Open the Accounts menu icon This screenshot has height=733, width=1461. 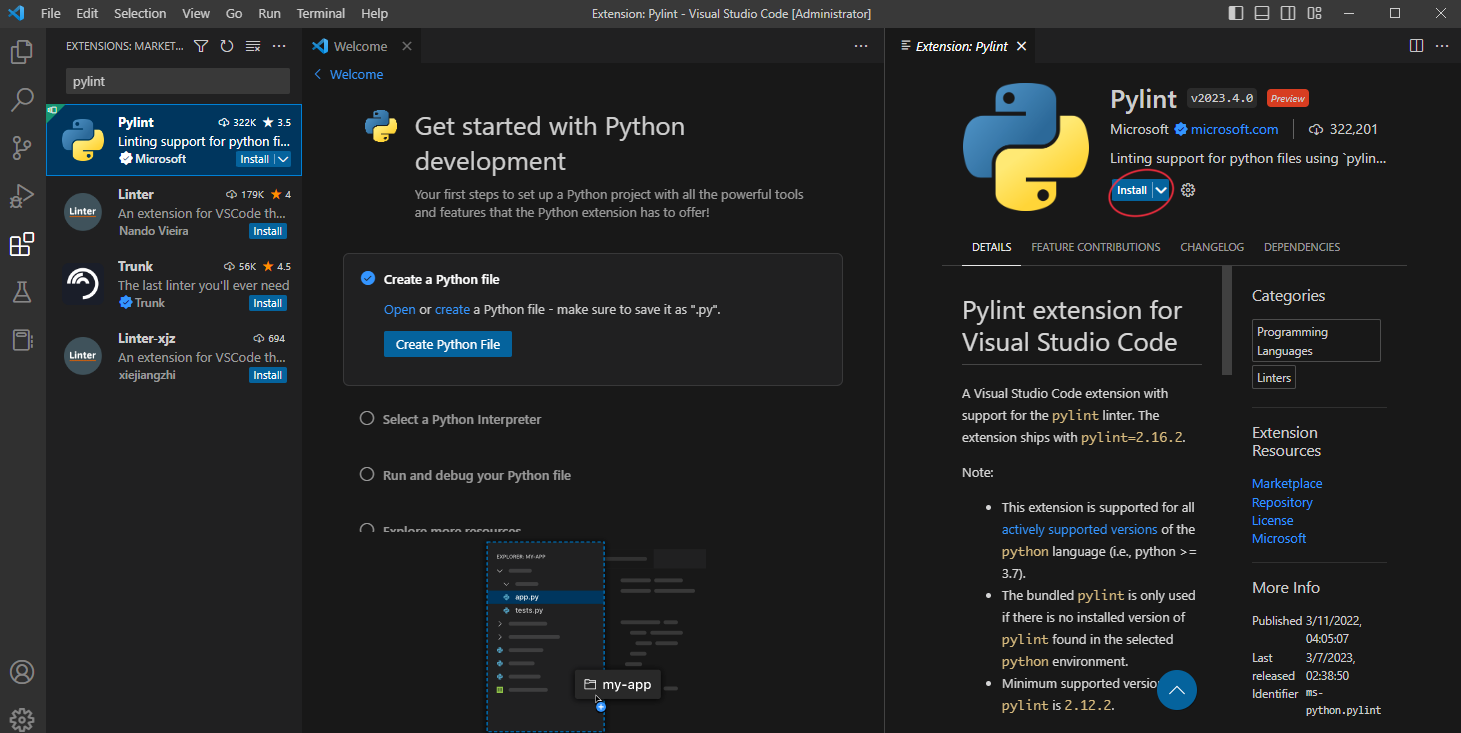coord(22,672)
